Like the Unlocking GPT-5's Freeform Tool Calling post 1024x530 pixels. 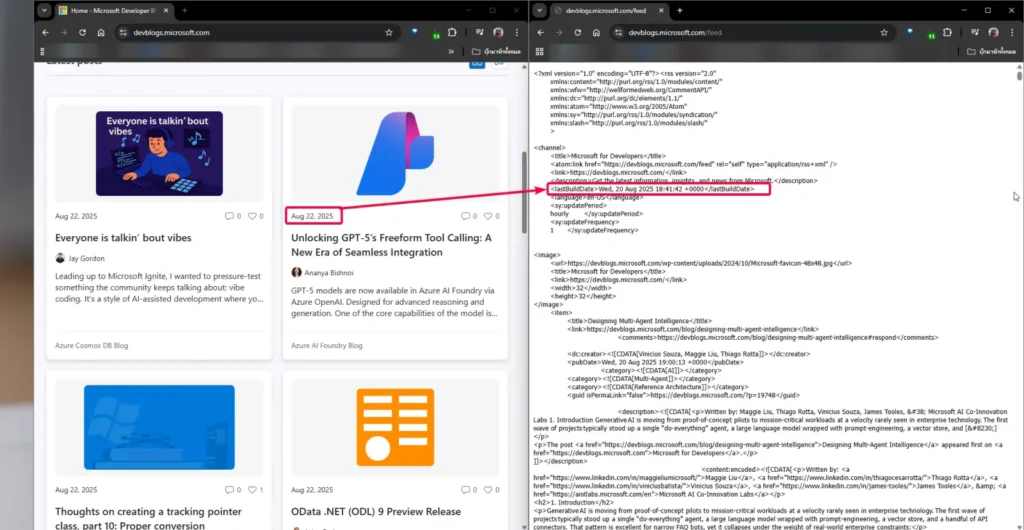[488, 216]
